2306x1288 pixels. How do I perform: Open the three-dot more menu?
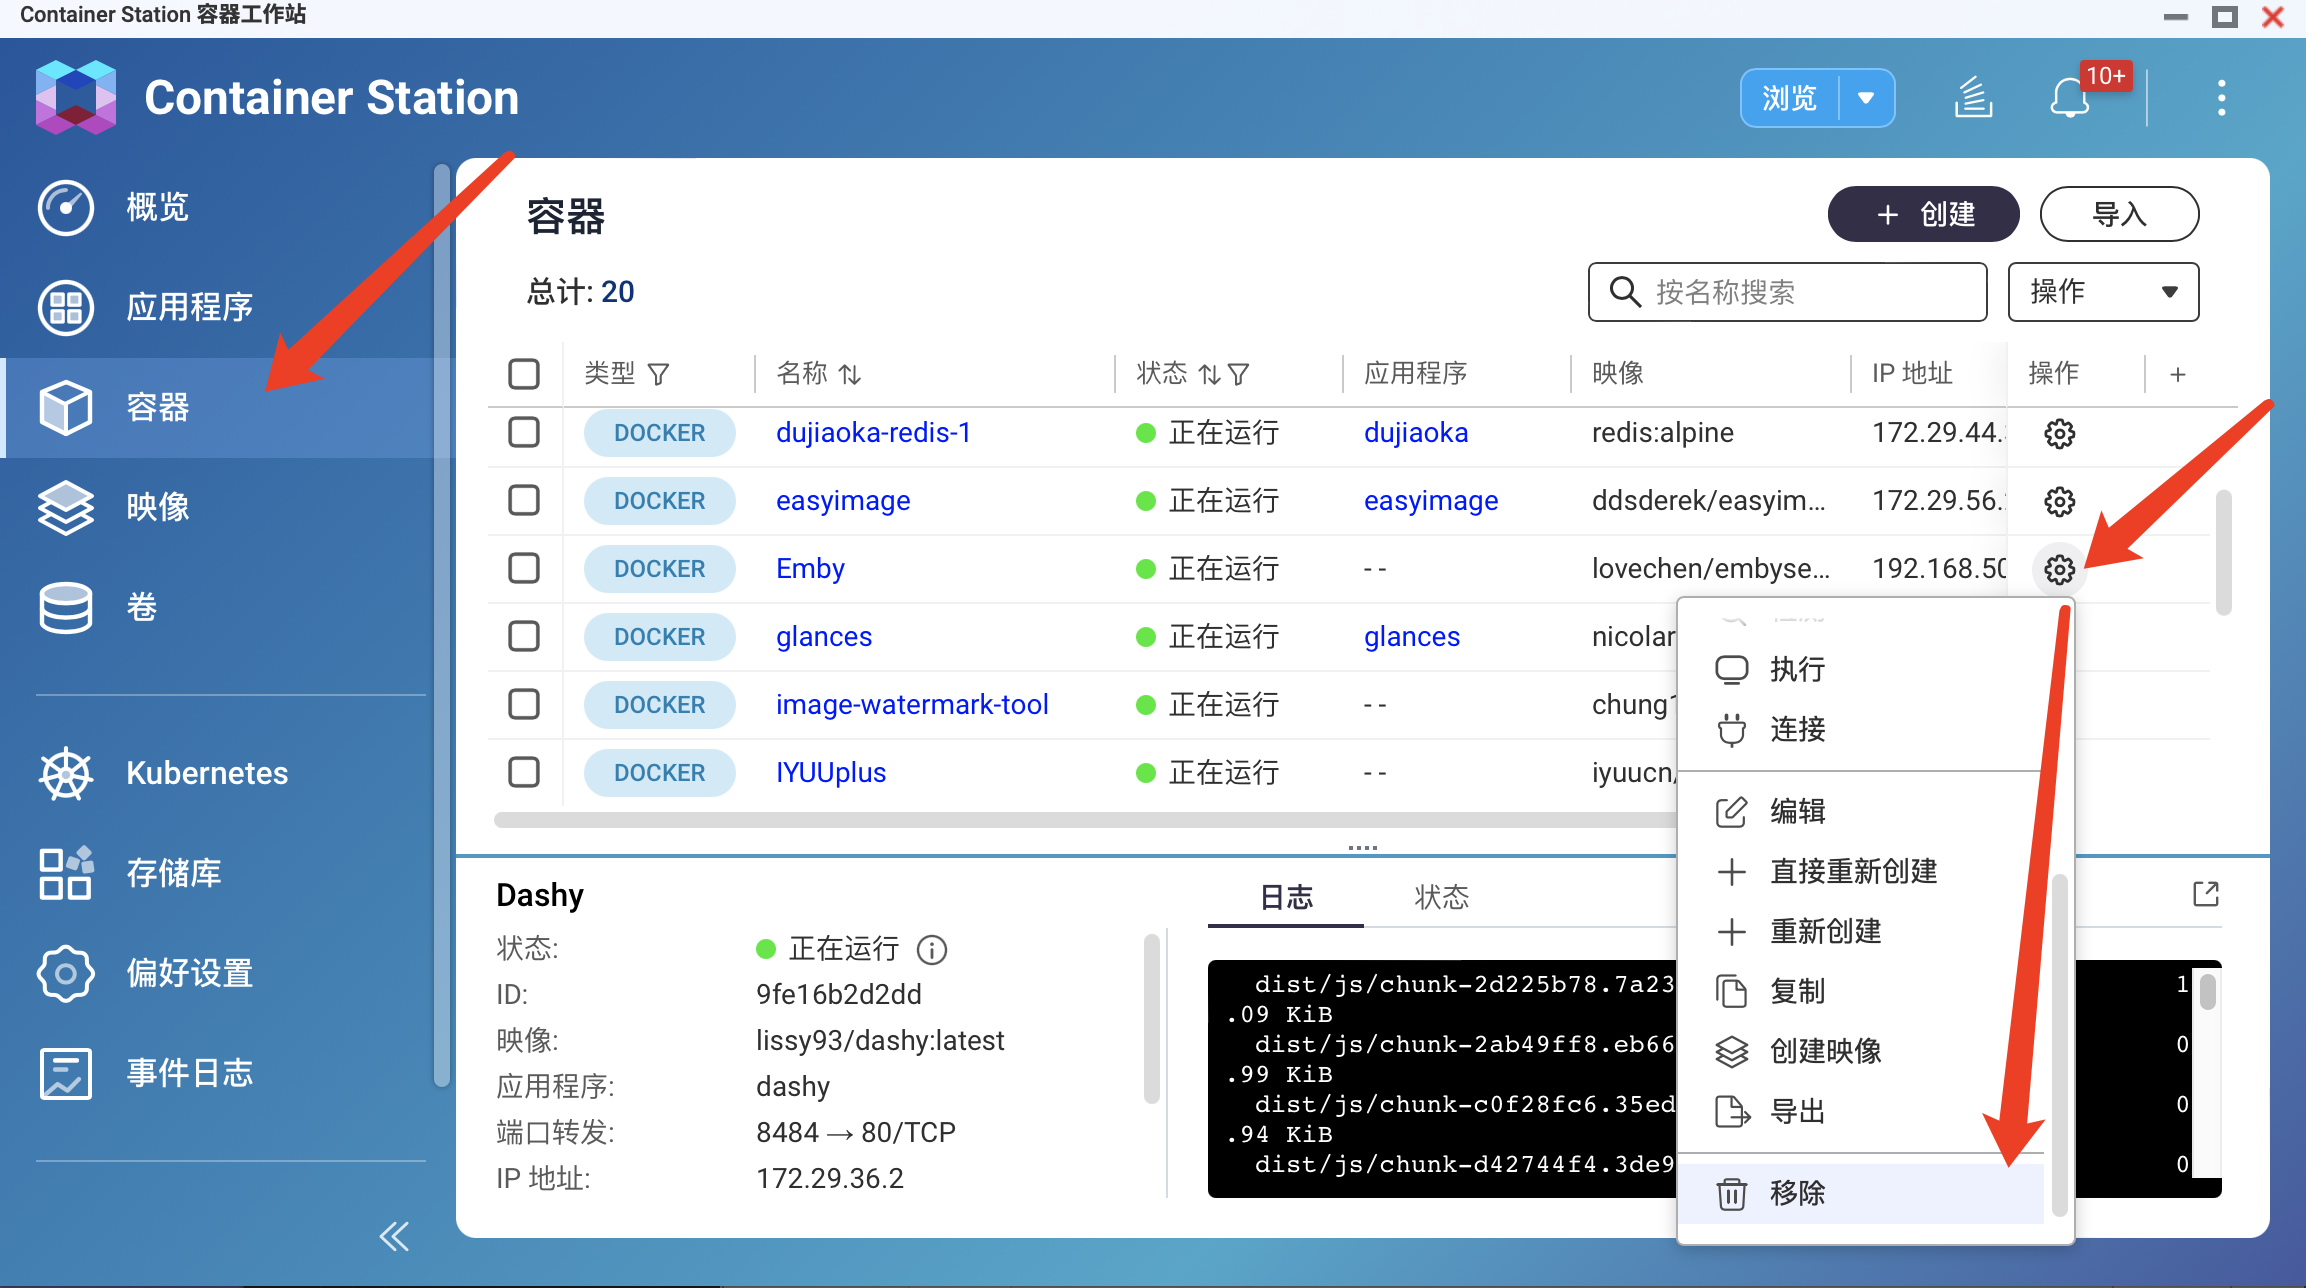tap(2221, 98)
